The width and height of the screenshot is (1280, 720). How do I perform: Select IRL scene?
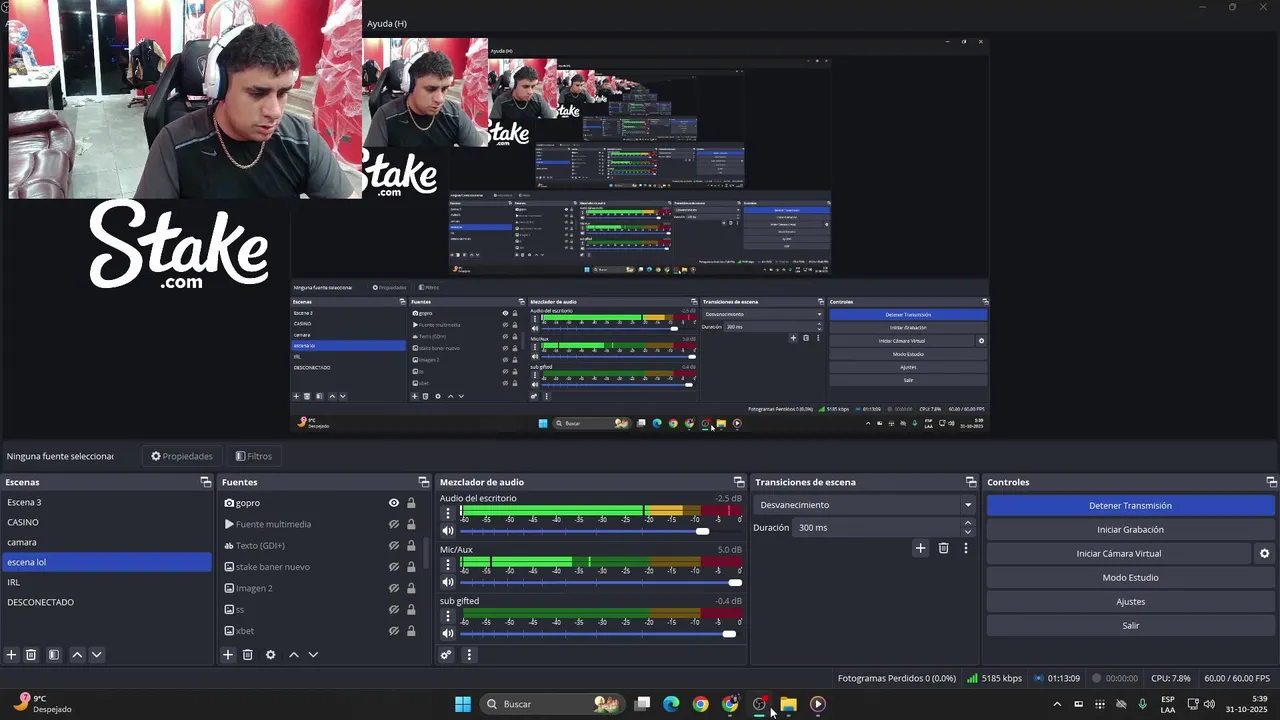point(107,582)
